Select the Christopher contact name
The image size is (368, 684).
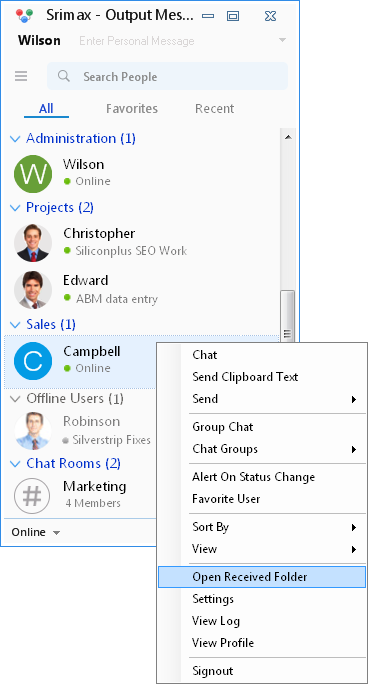click(99, 233)
